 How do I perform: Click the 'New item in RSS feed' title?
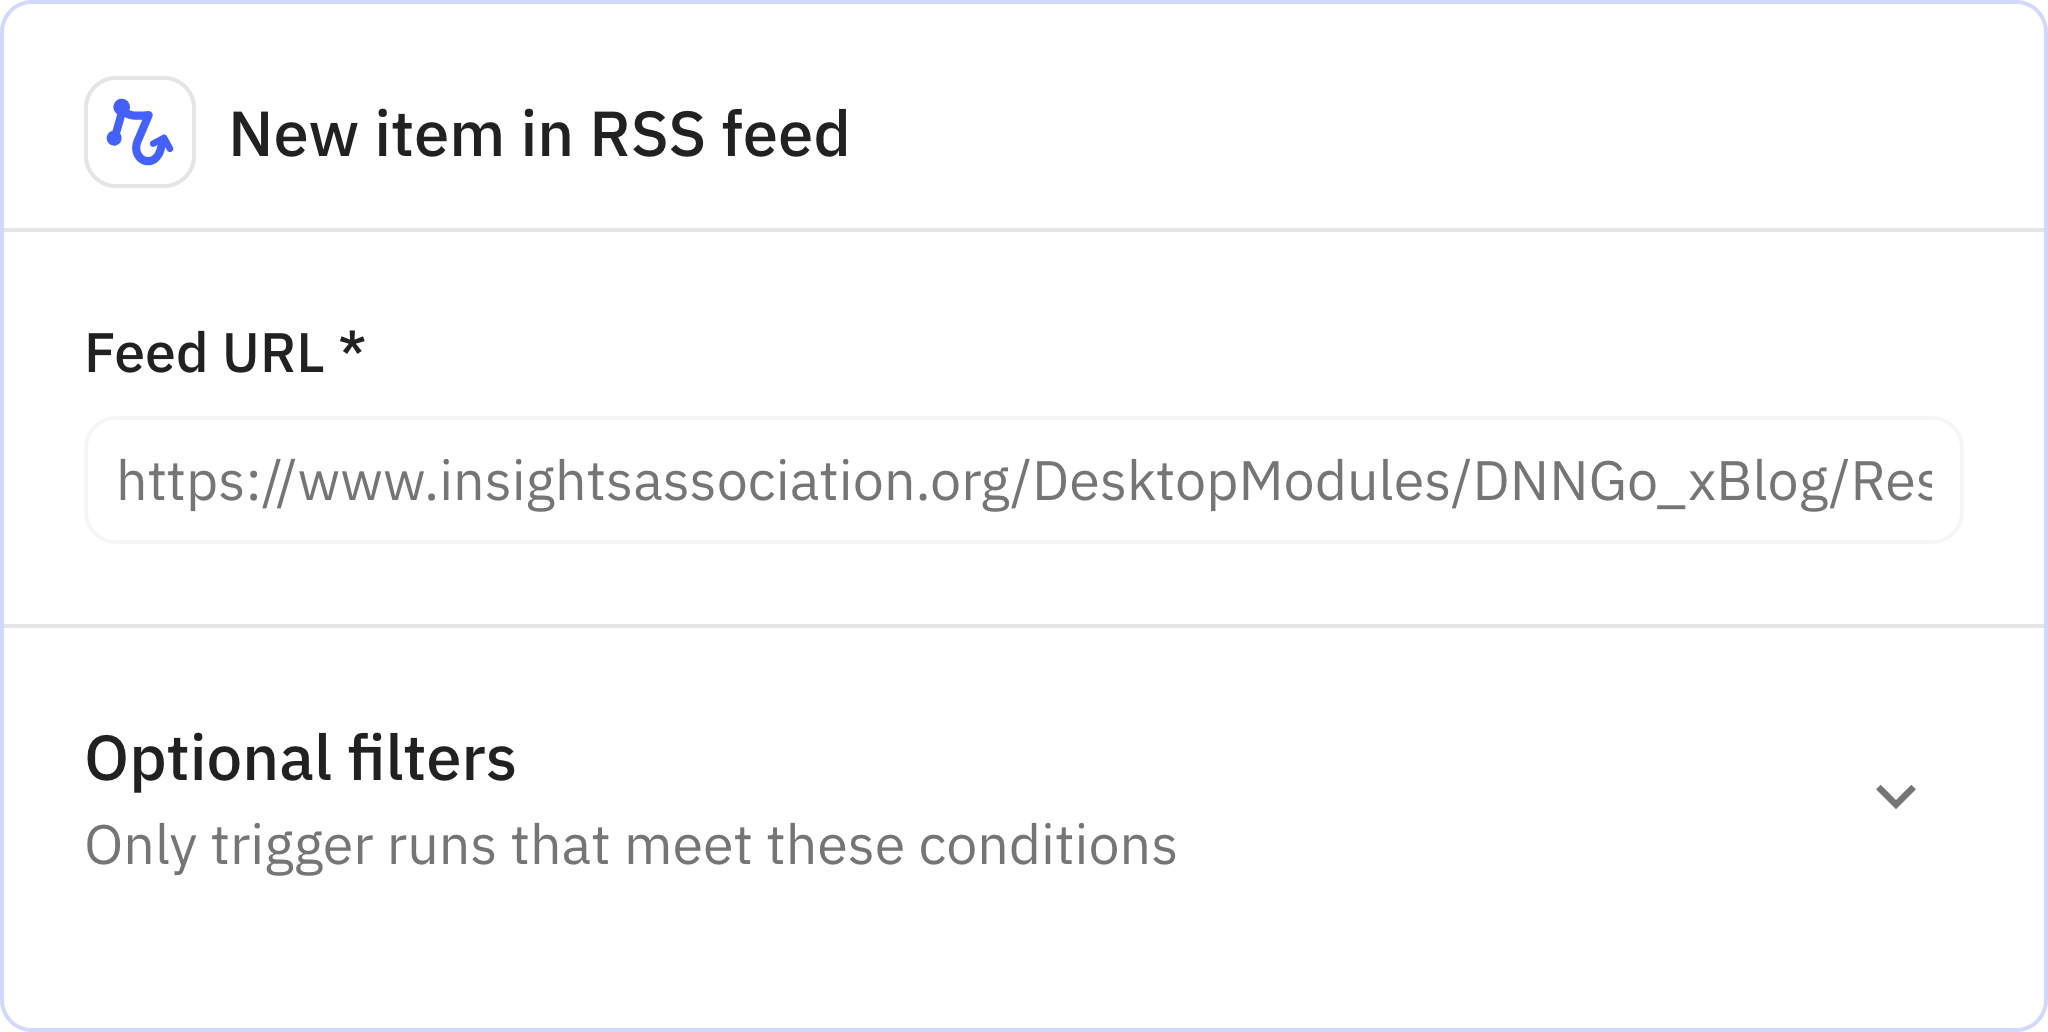point(540,135)
